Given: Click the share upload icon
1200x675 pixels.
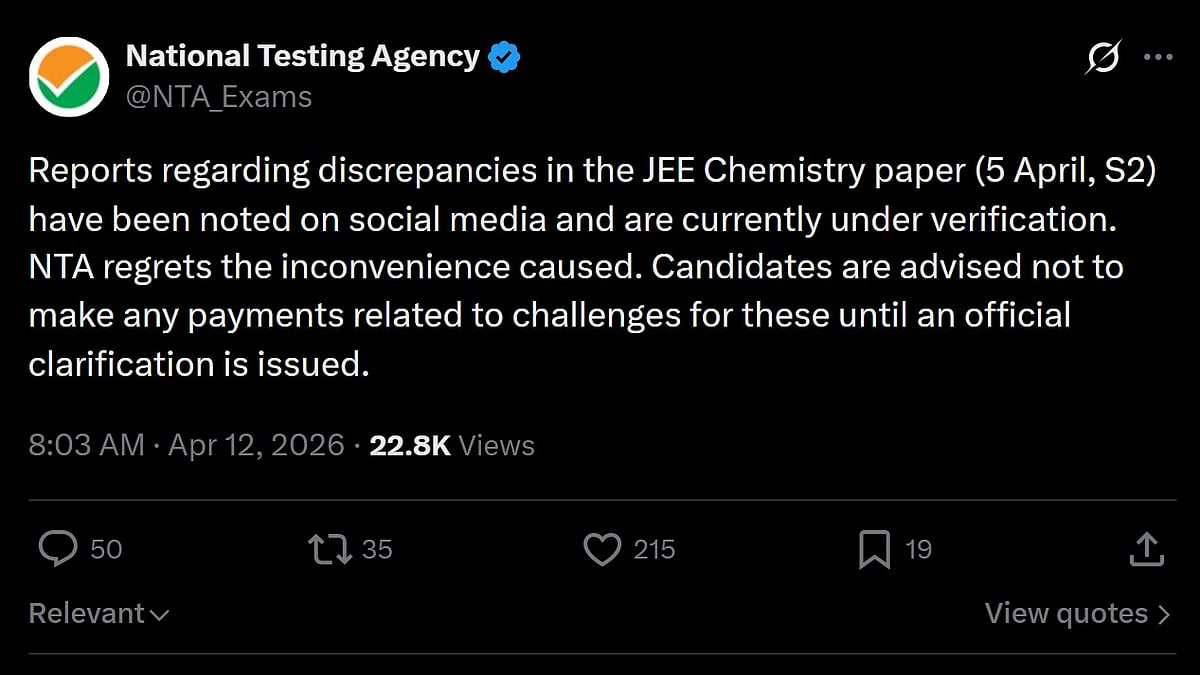Looking at the screenshot, I should [1146, 549].
